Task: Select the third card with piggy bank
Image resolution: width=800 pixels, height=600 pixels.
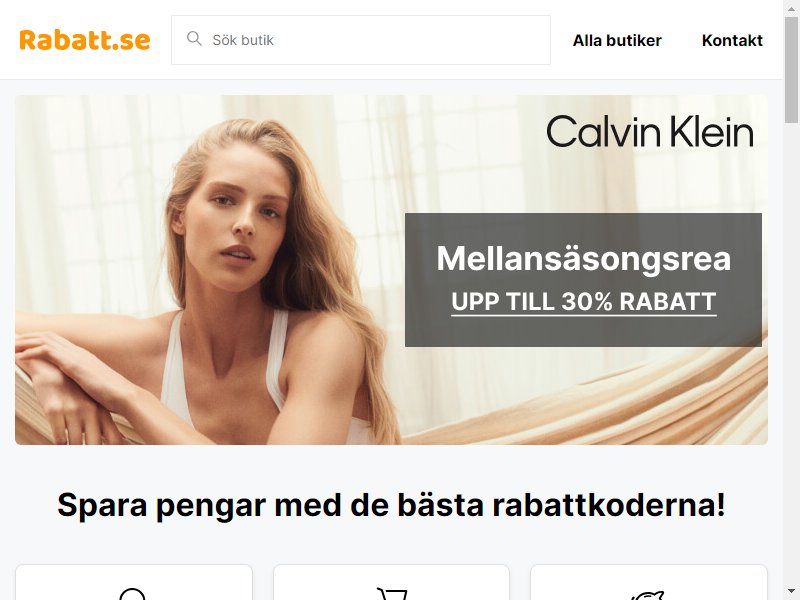Action: [x=649, y=582]
